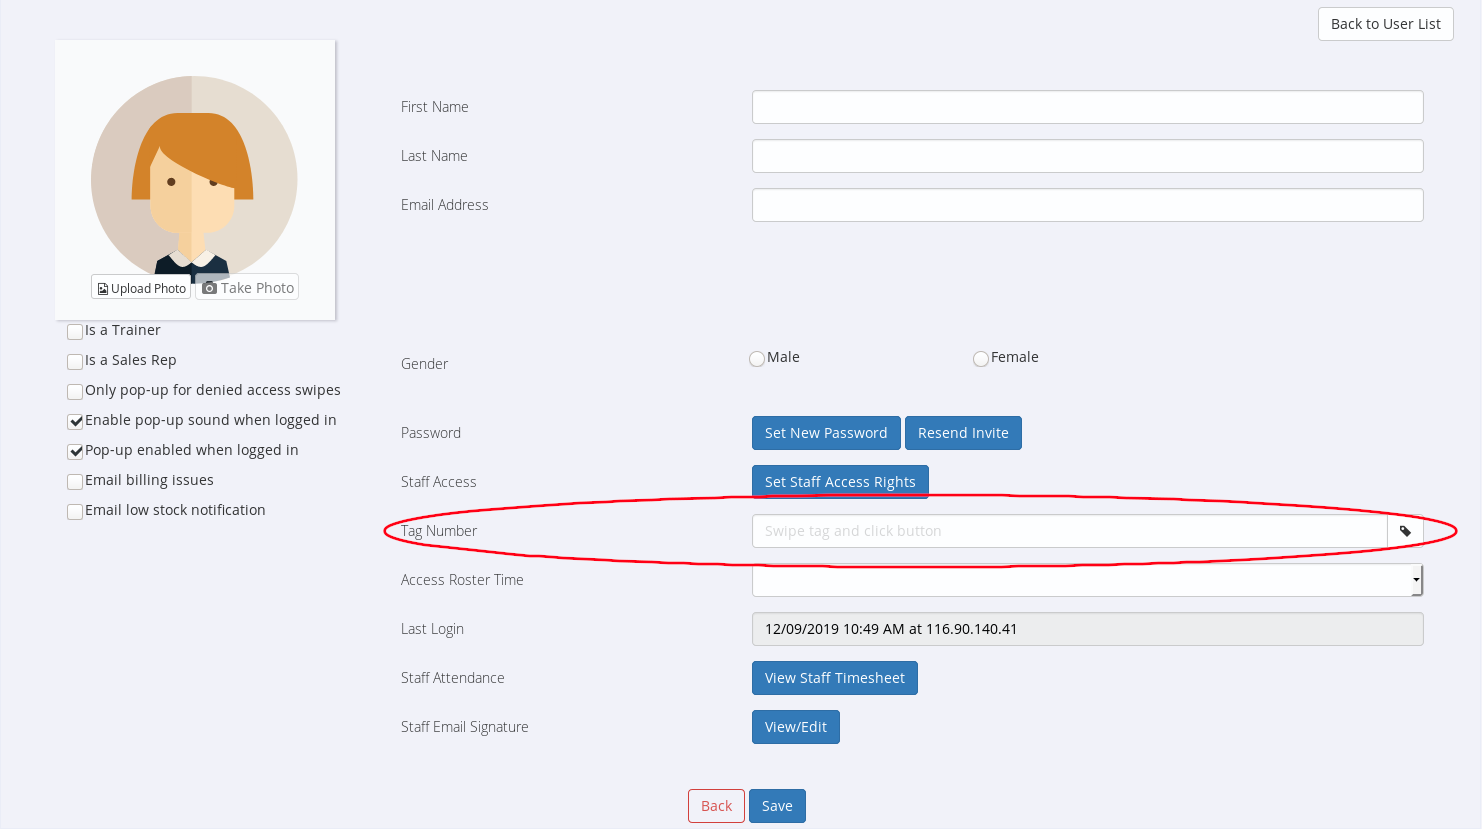Click the staff avatar profile picture

194,175
